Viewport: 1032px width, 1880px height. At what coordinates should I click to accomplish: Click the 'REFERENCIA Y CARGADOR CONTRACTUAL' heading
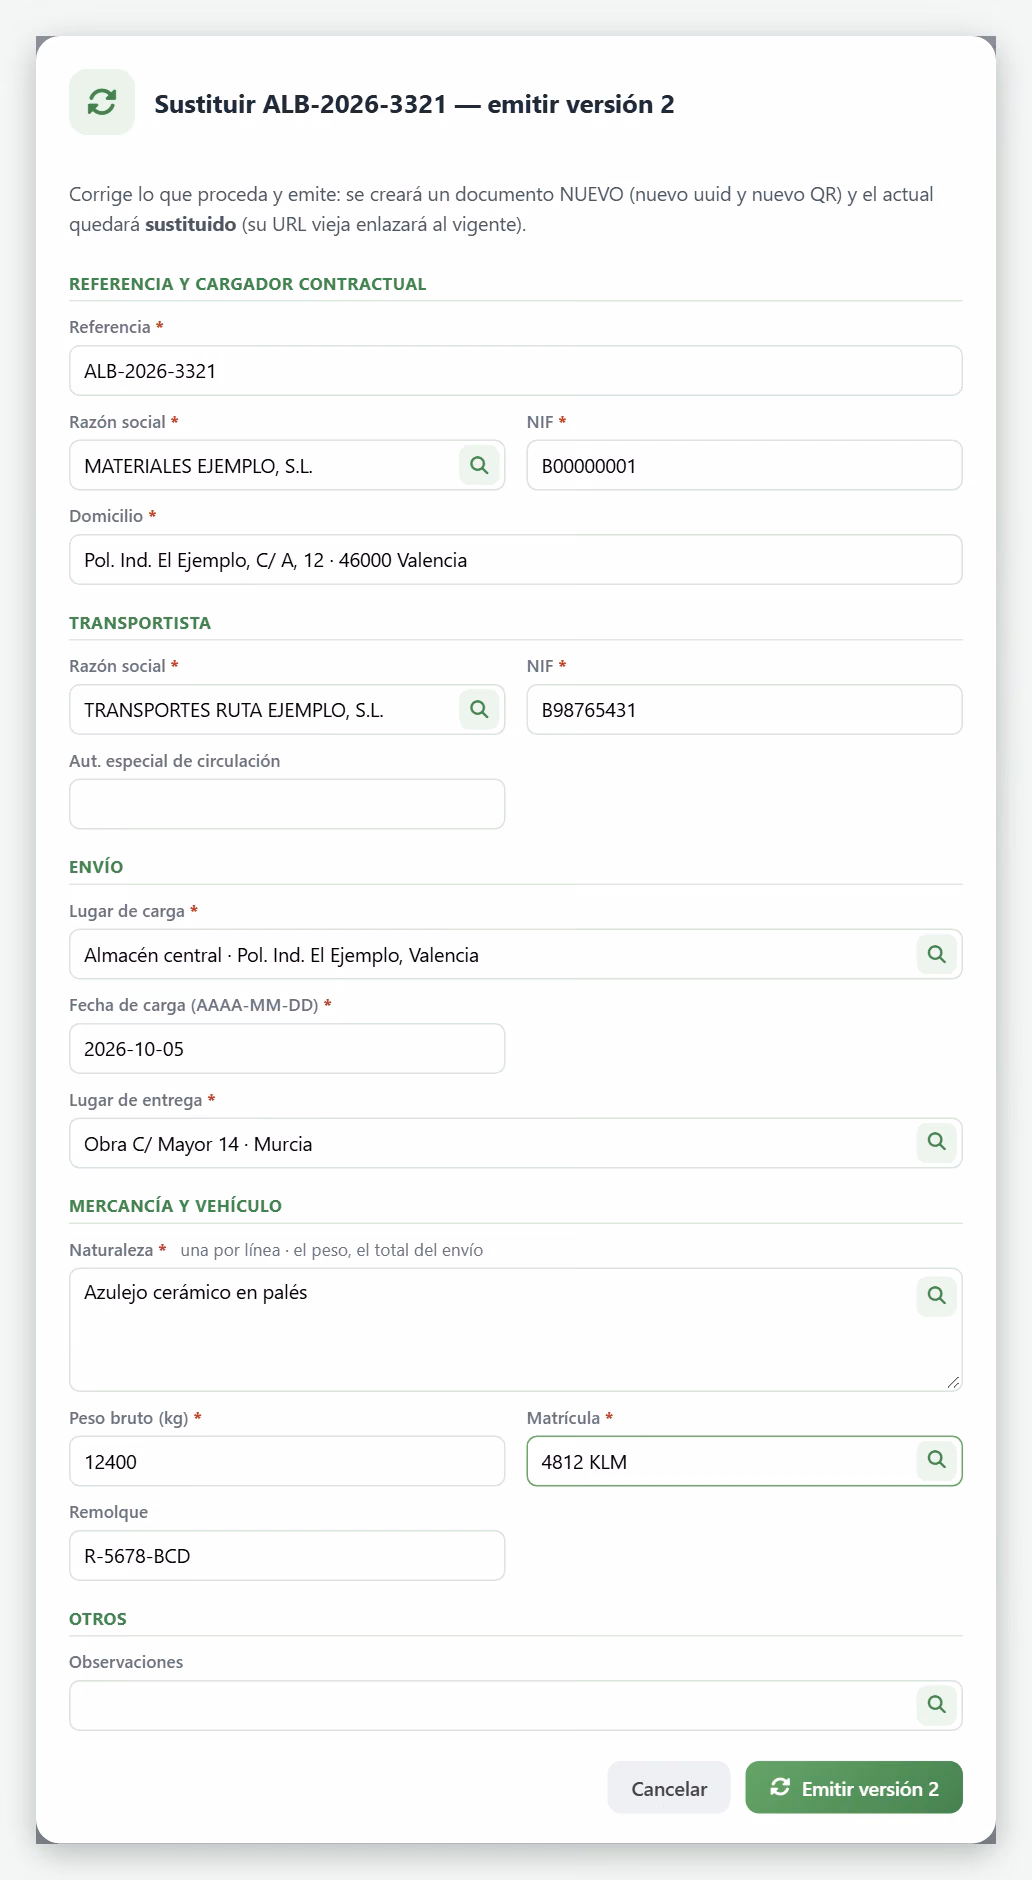click(x=248, y=284)
